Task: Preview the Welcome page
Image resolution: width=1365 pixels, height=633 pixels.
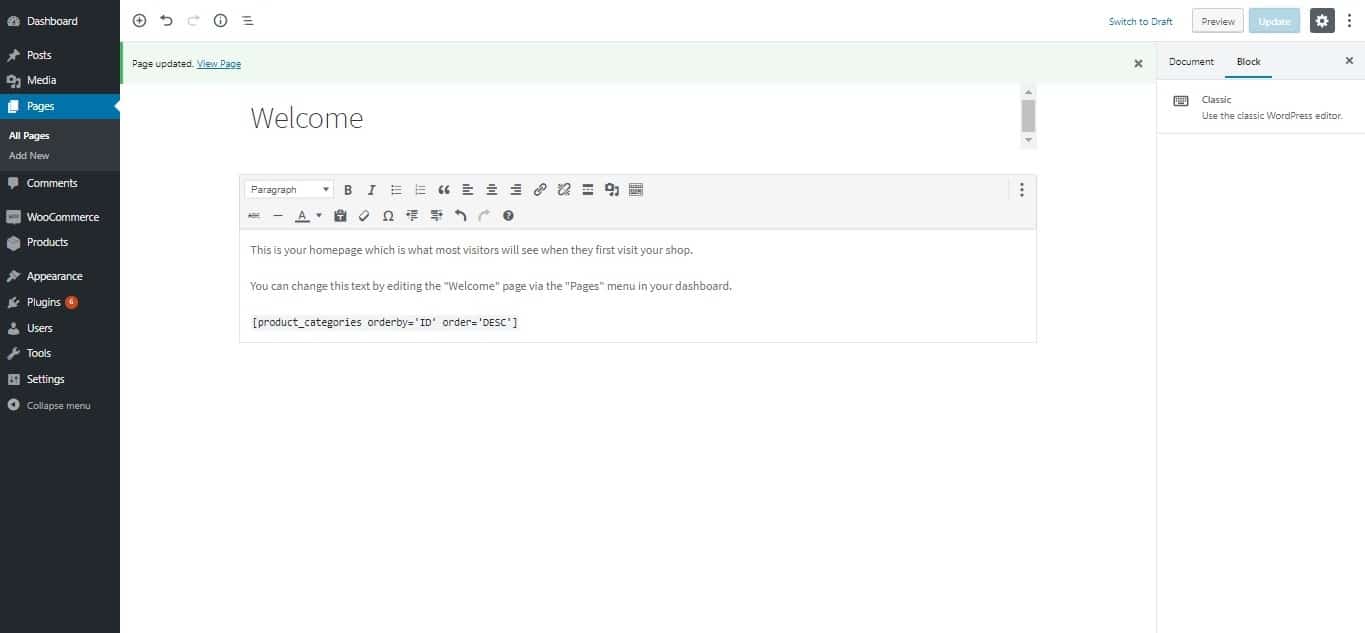Action: [x=1217, y=20]
